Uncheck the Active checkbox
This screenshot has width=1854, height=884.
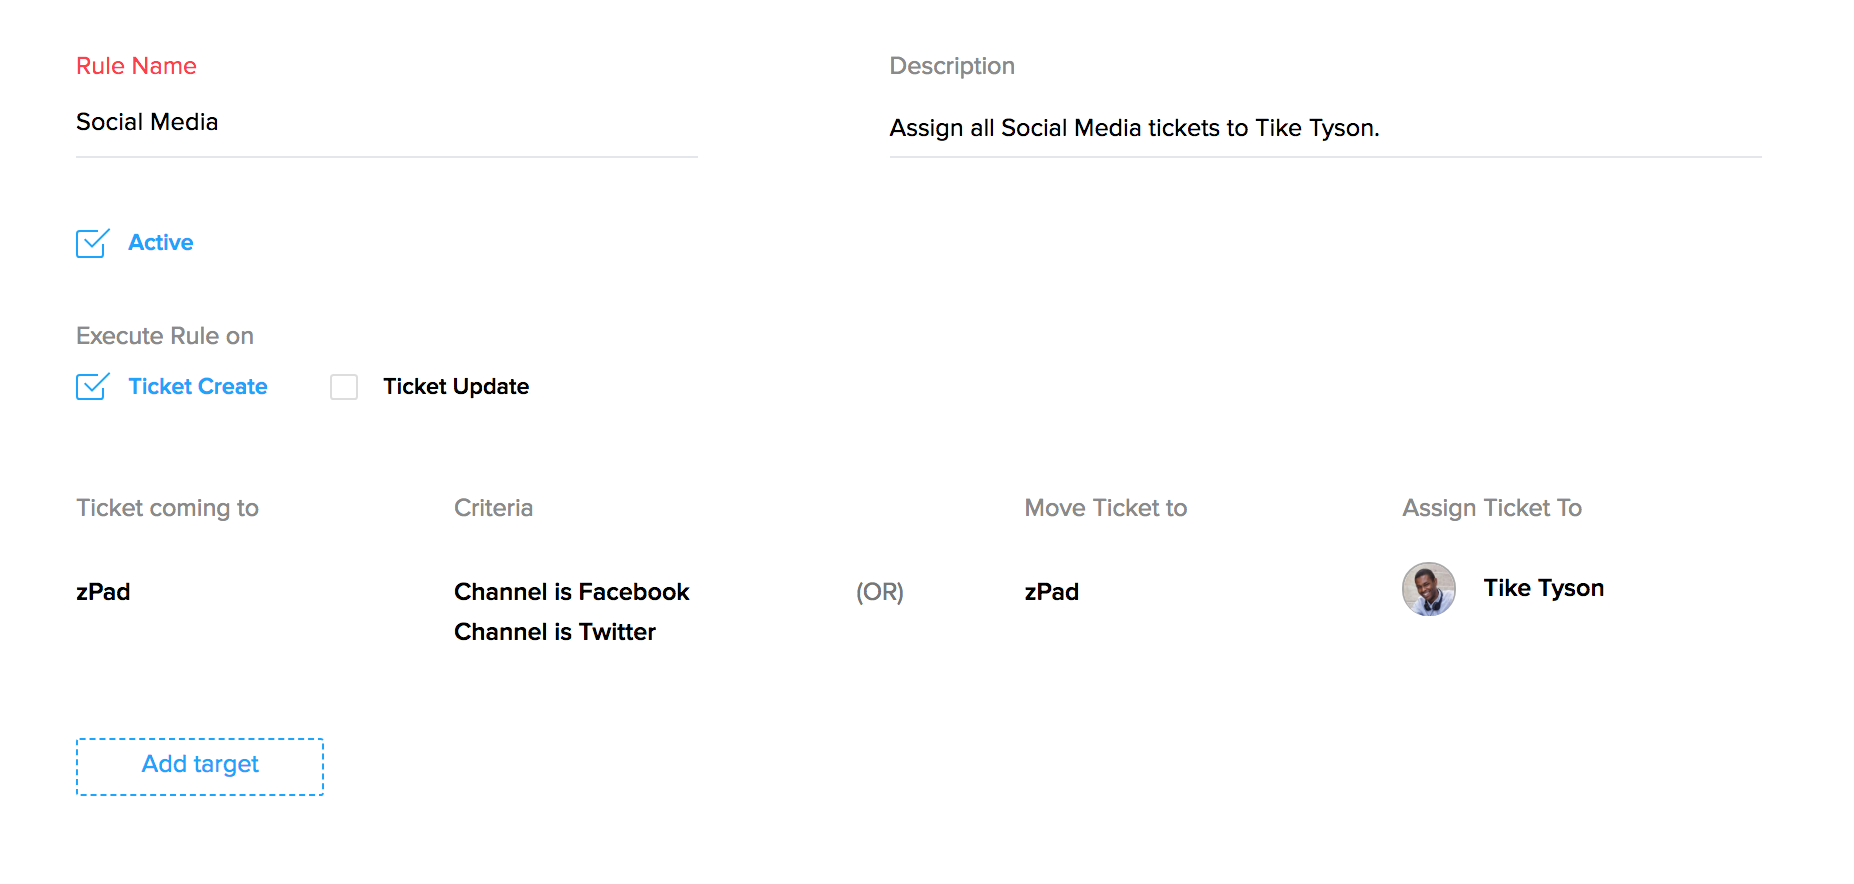coord(92,243)
